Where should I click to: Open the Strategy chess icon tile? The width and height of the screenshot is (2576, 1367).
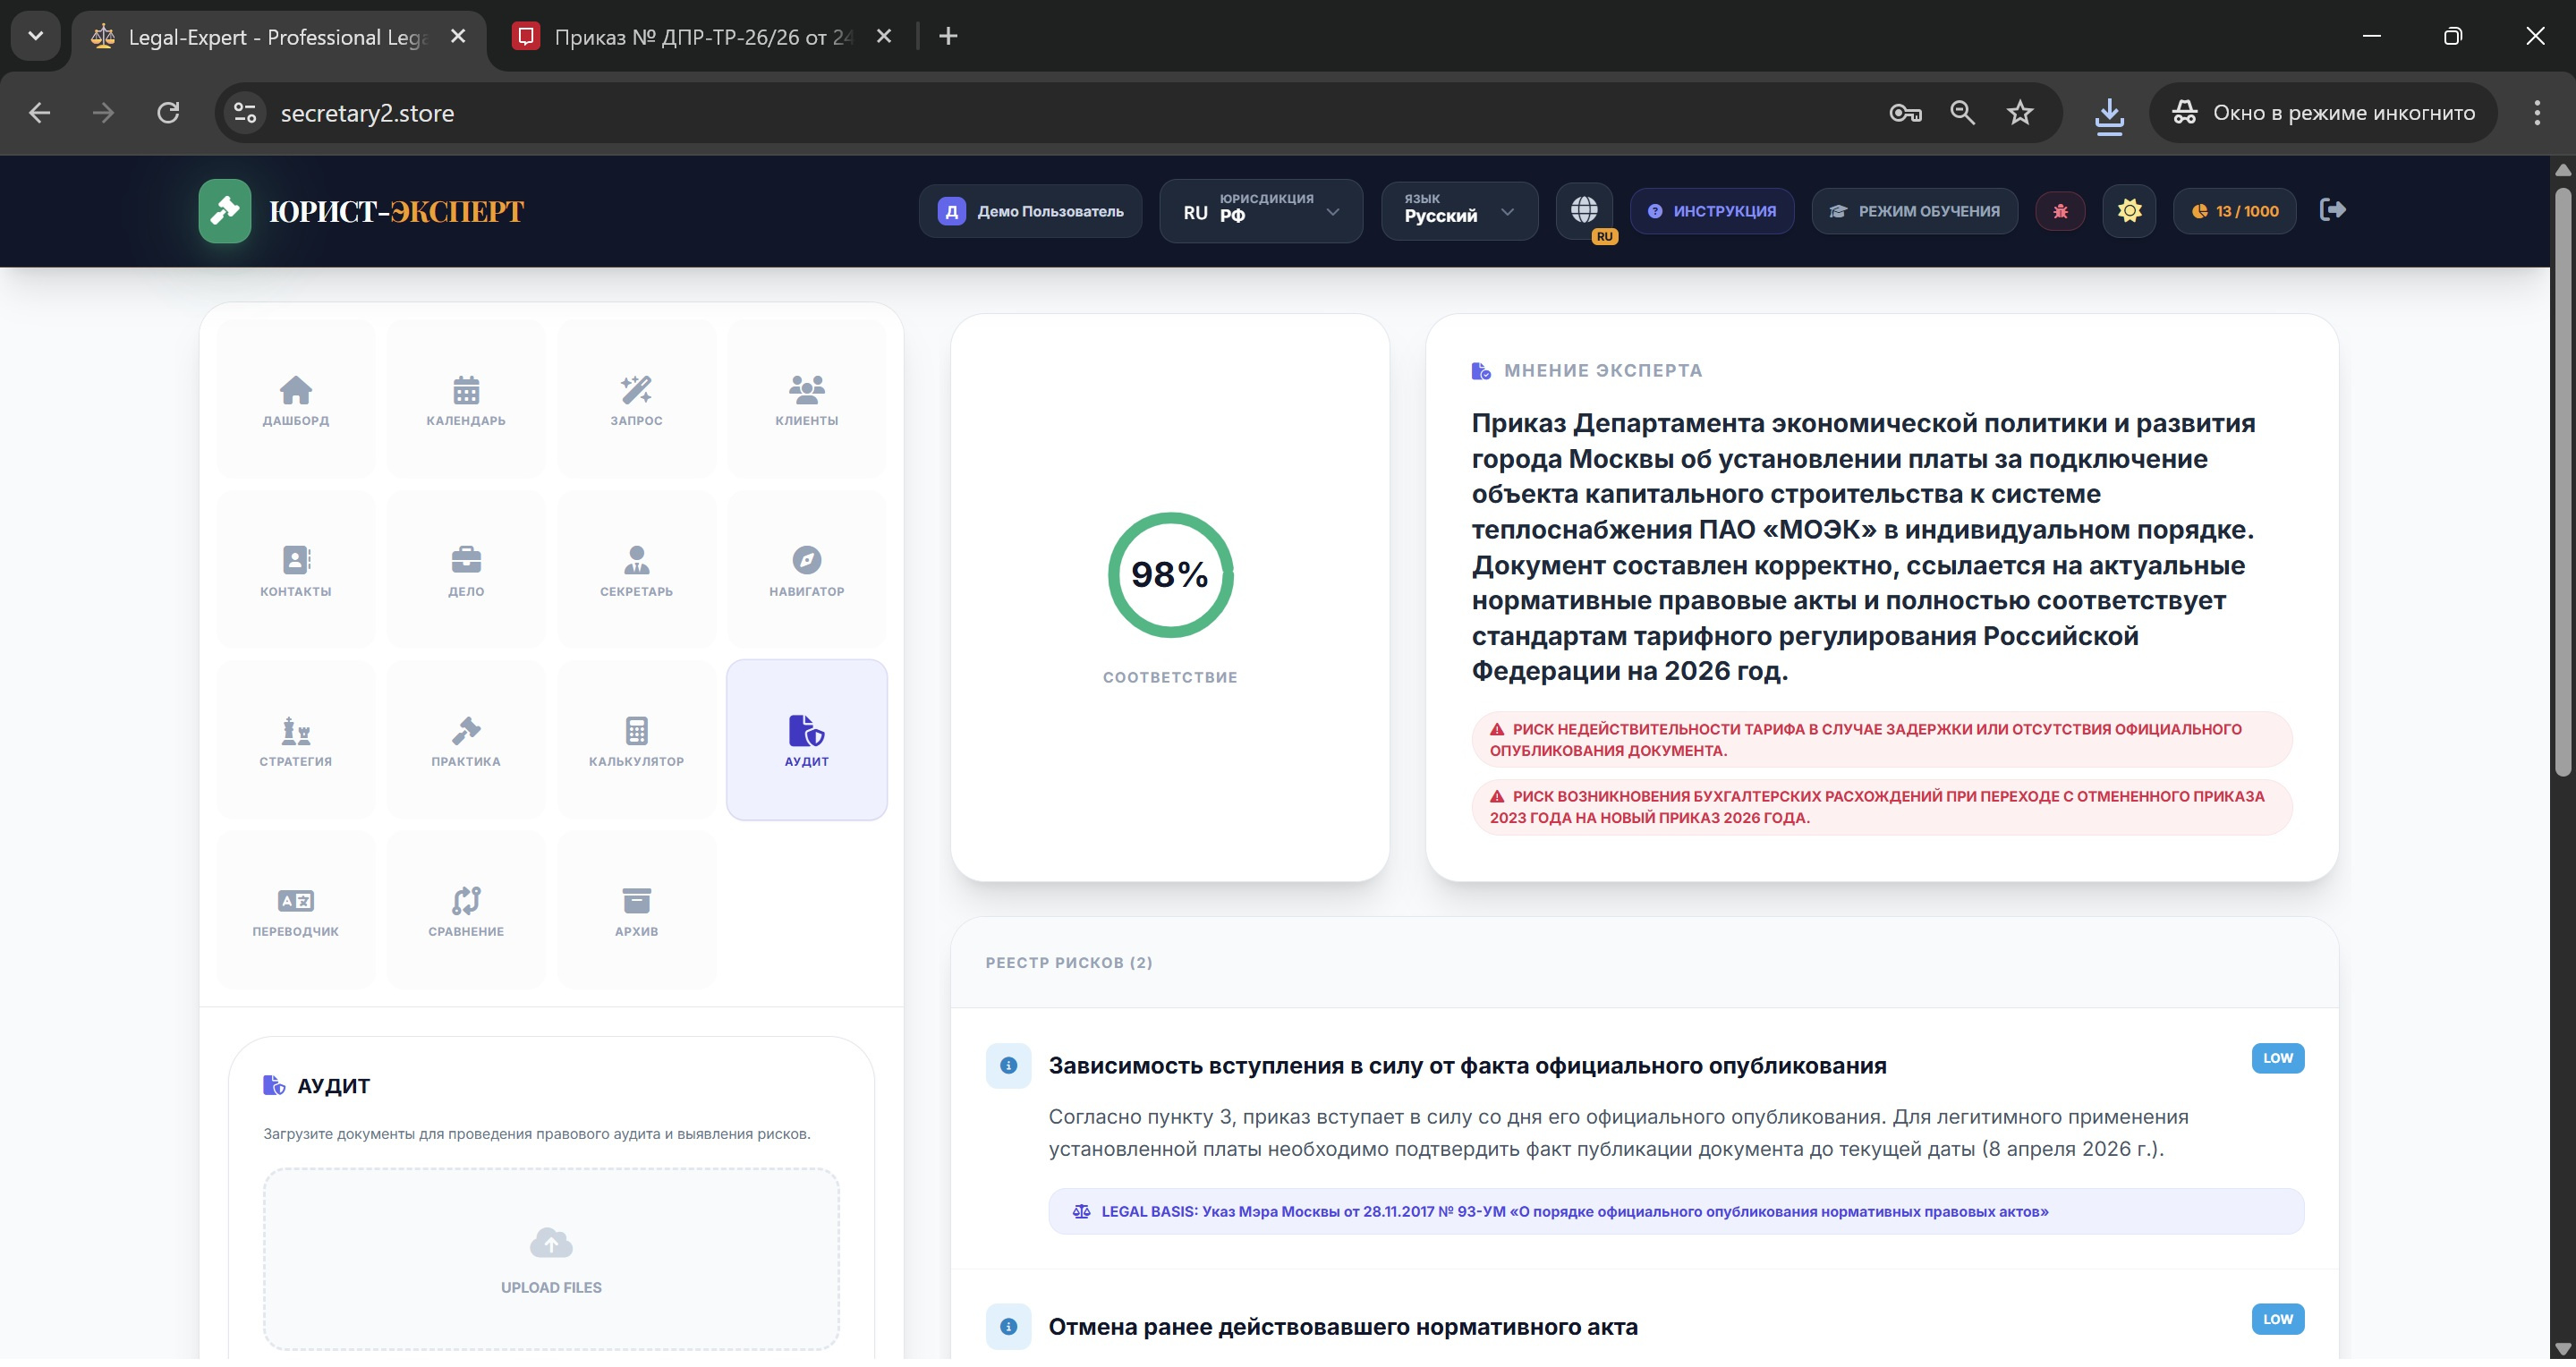[x=296, y=741]
